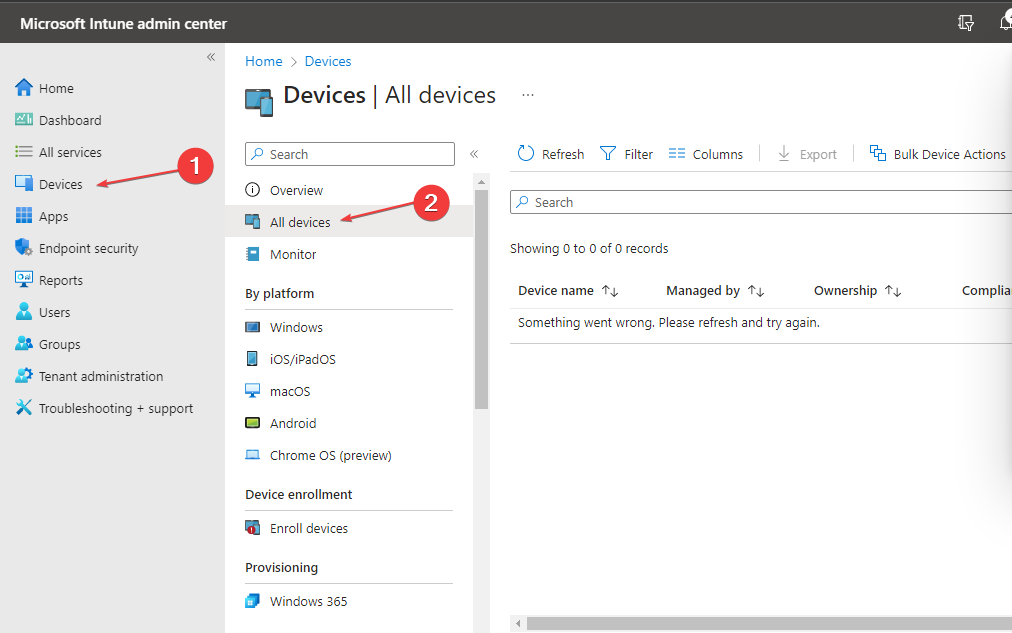Click the Home house icon in sidebar
Viewport: 1012px width, 633px height.
click(x=24, y=88)
